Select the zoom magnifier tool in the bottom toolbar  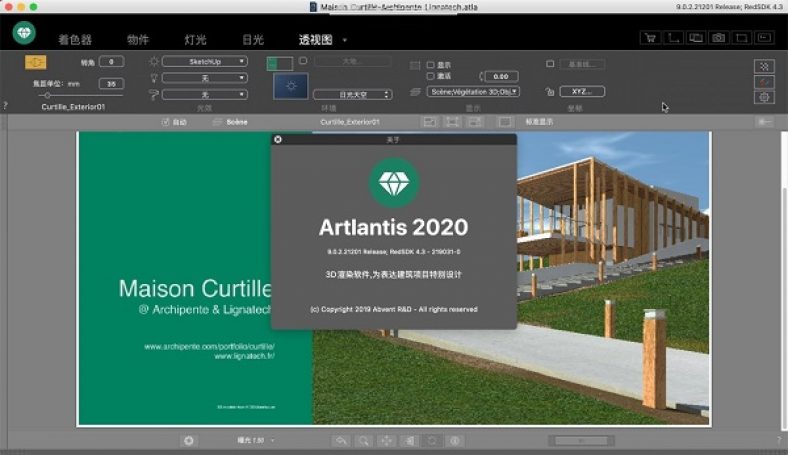coord(364,440)
